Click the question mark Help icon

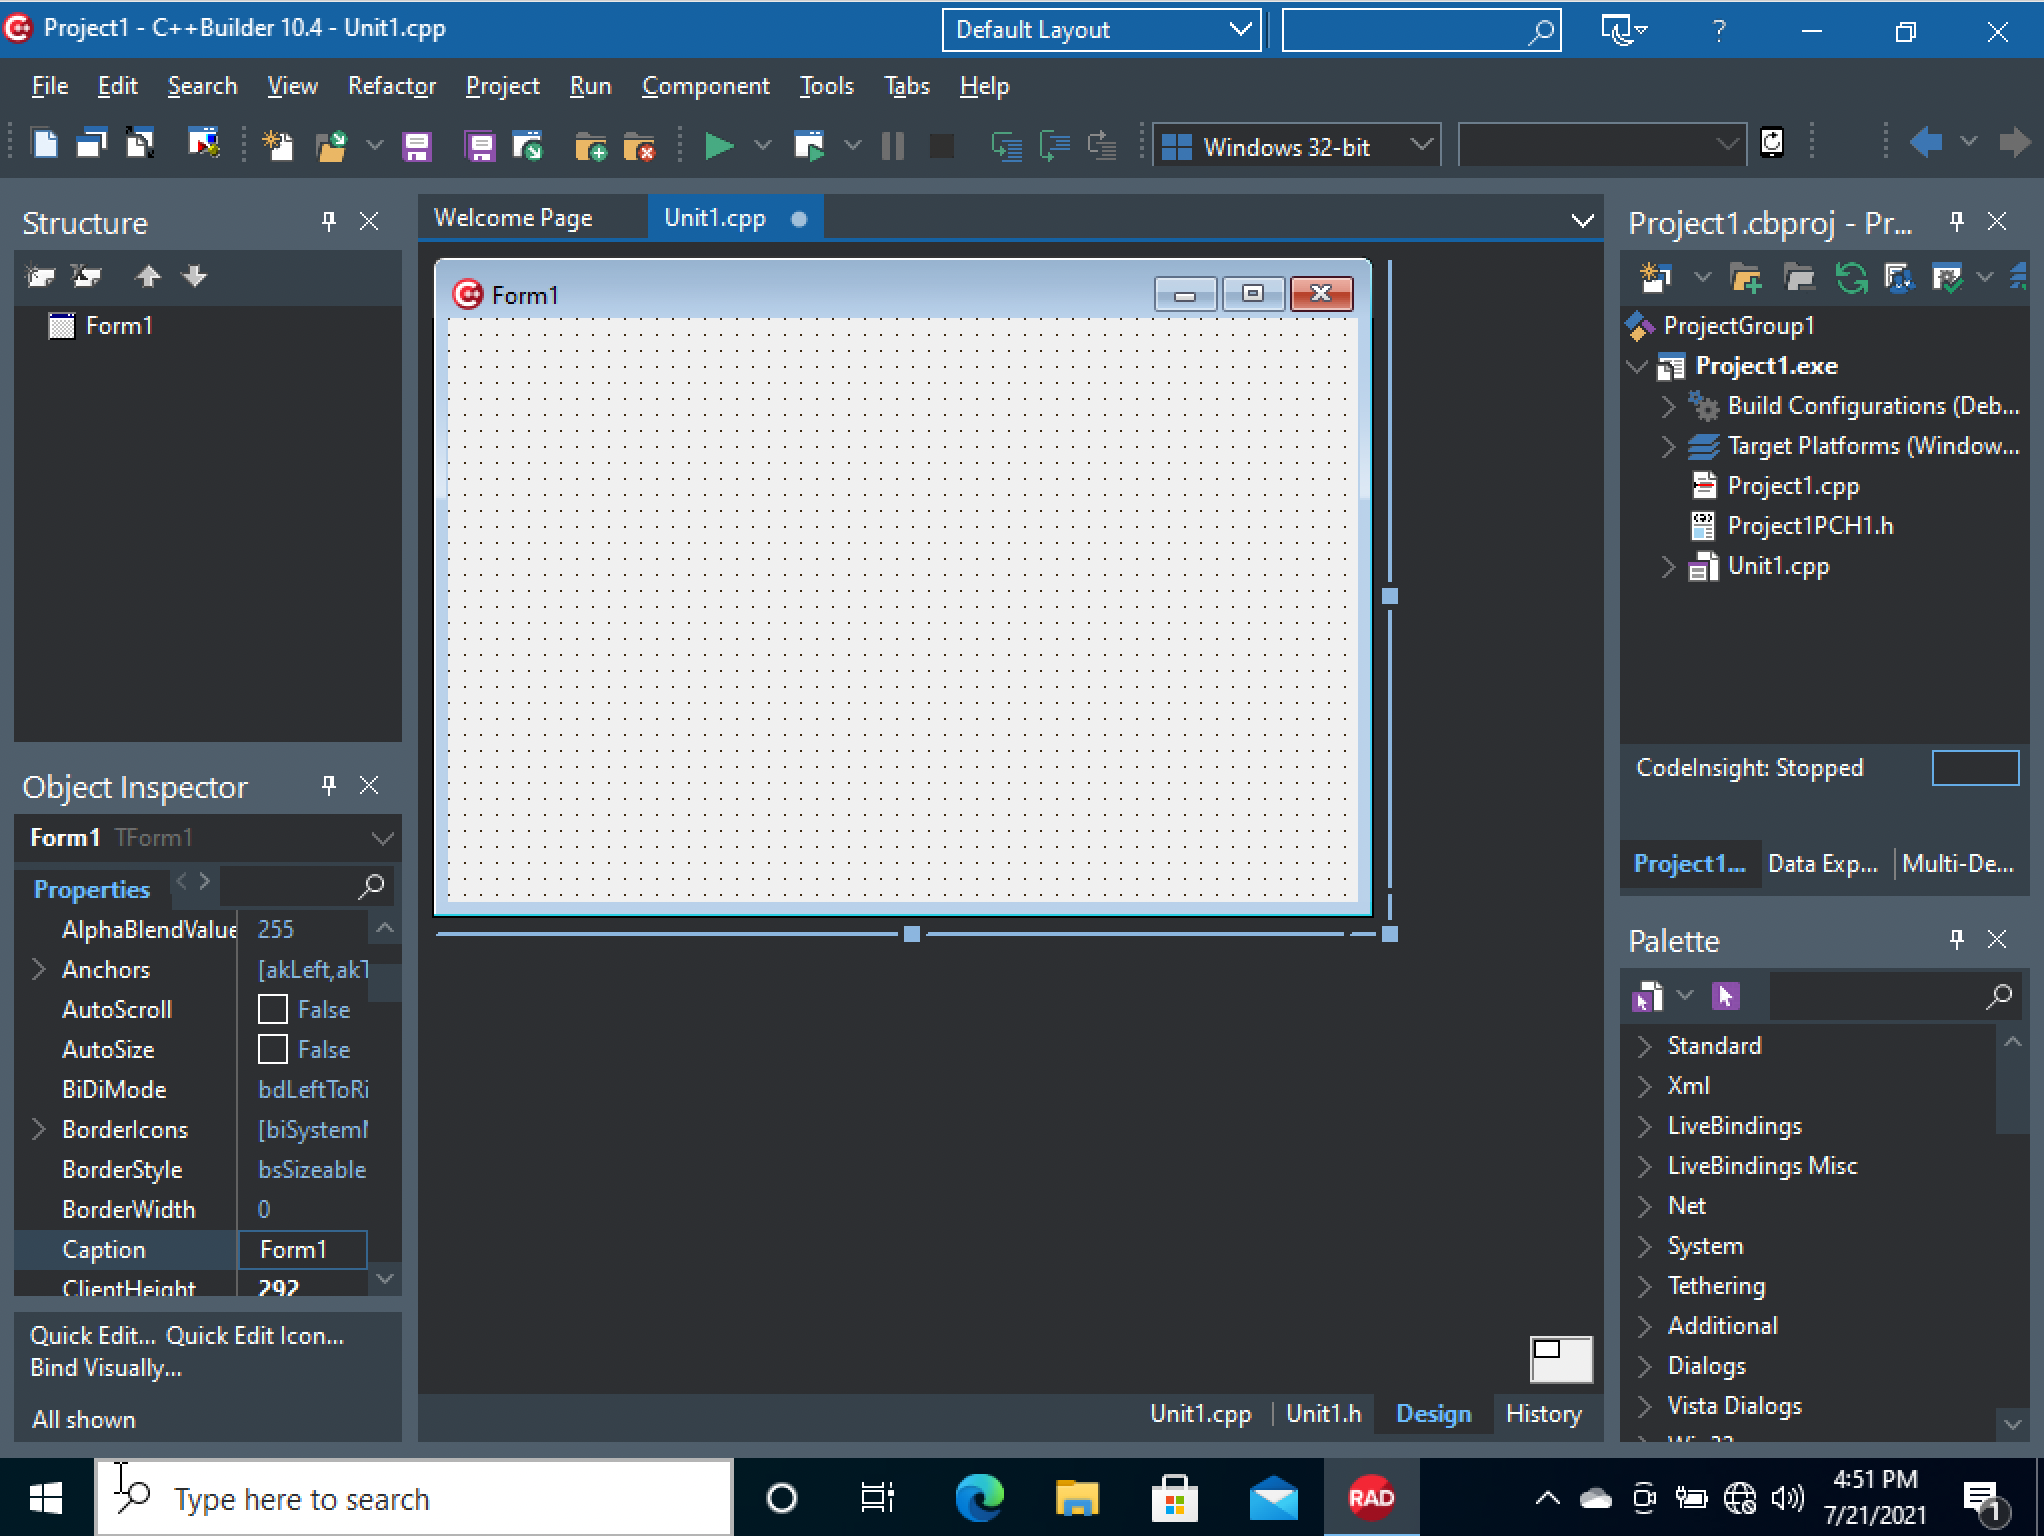click(1718, 31)
